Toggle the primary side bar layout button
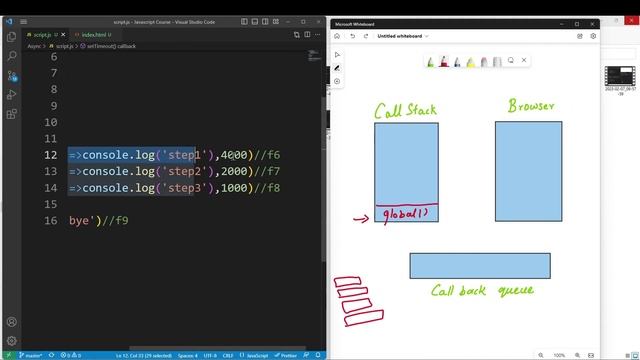The image size is (640, 360). (x=244, y=22)
